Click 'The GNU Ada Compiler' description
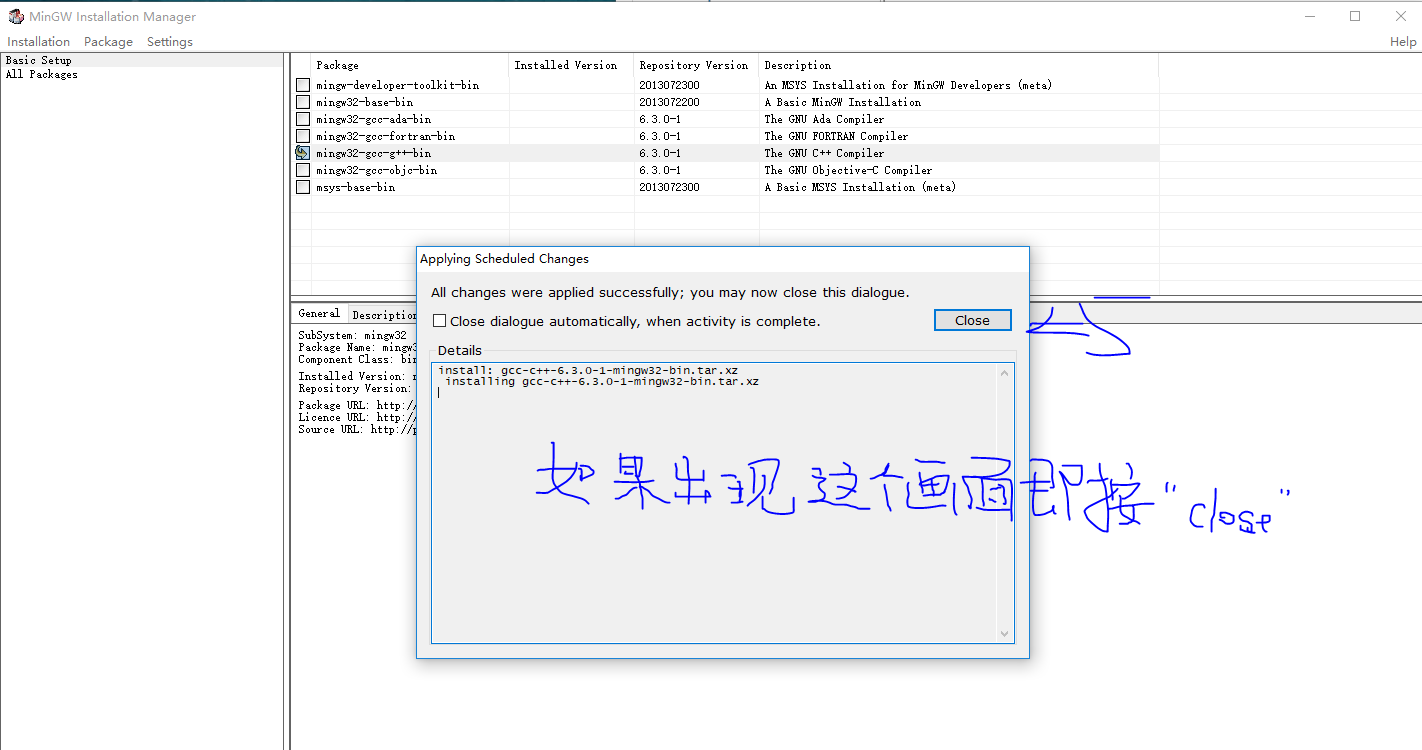1422x750 pixels. [x=824, y=119]
